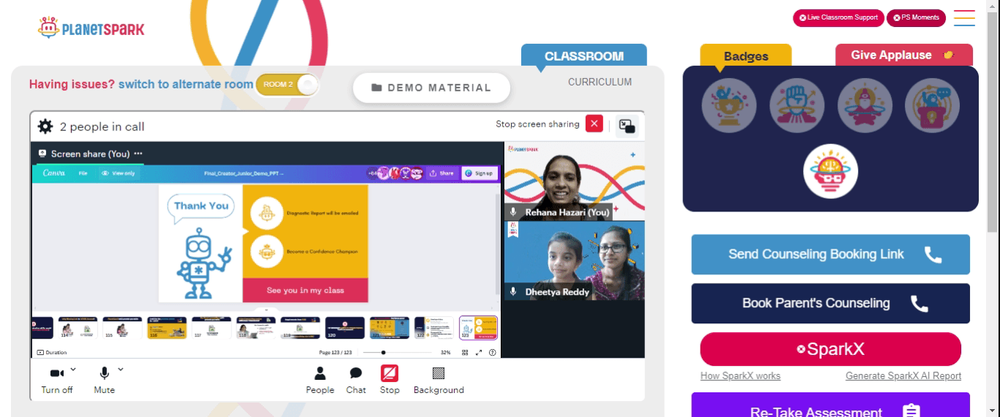This screenshot has width=1000, height=417.
Task: Open PS Moments
Action: click(x=916, y=18)
